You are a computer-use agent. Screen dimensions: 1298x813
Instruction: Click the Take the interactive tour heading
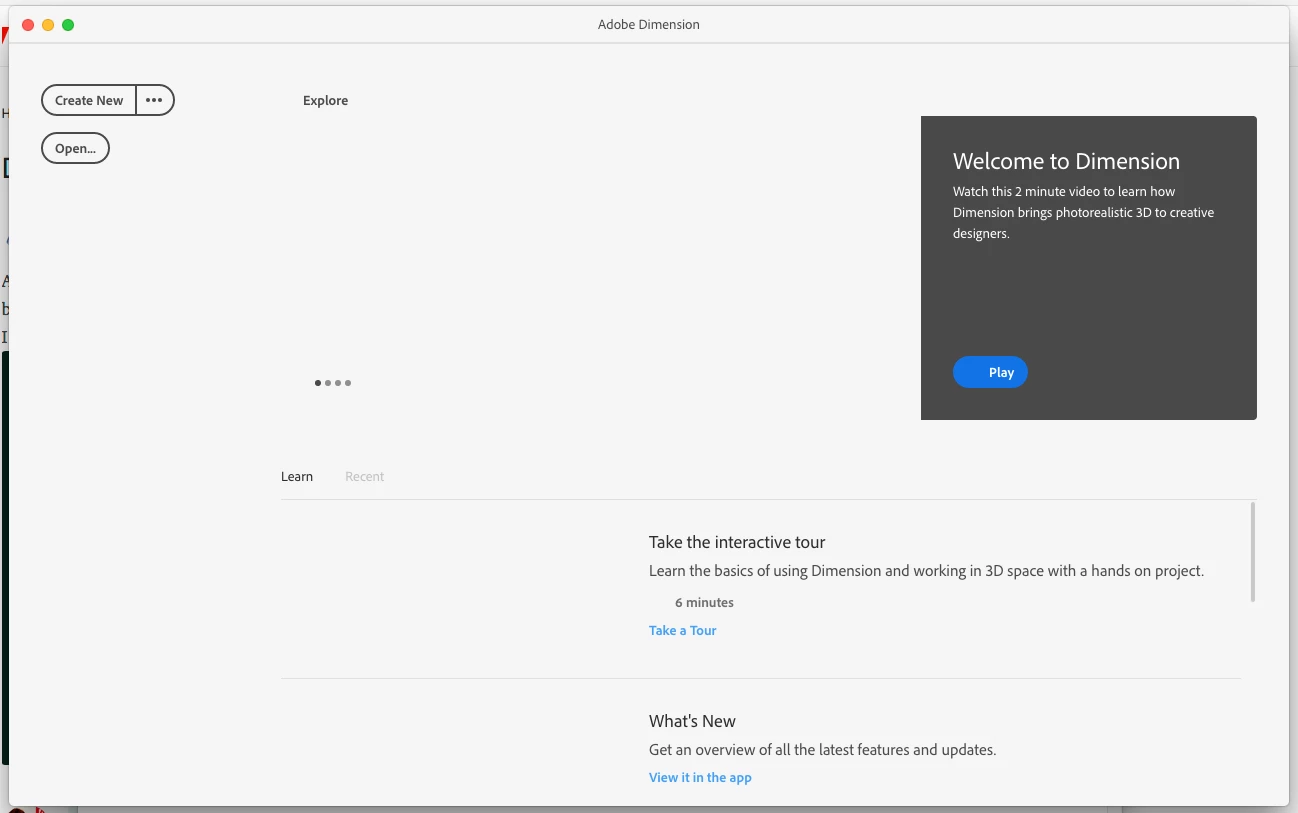(737, 542)
